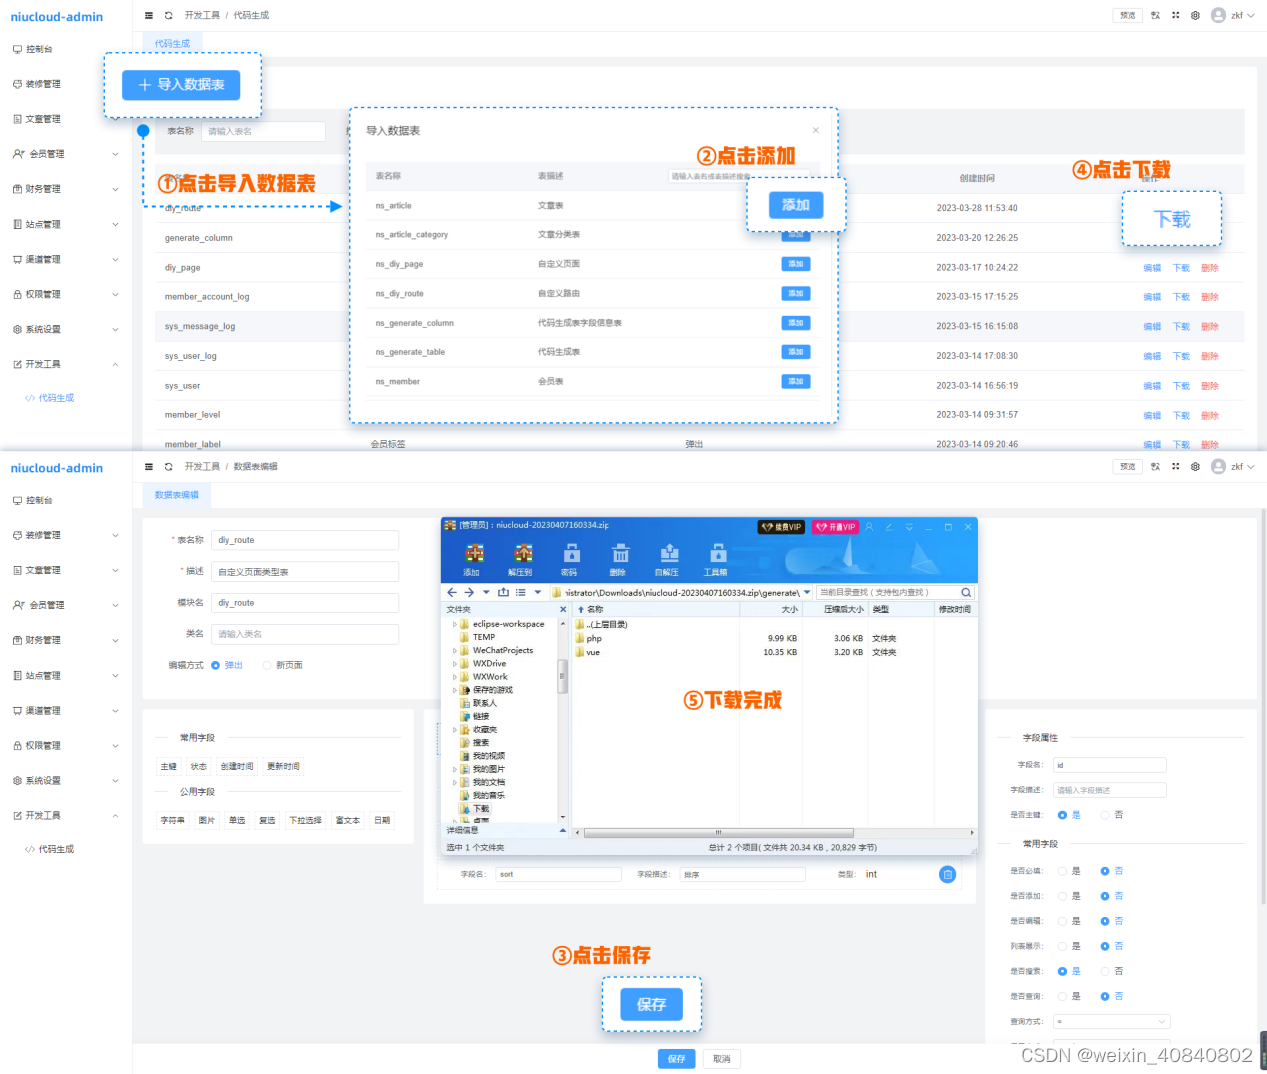
Task: Select the 自解压 (Self-extract) tool
Action: pyautogui.click(x=668, y=558)
